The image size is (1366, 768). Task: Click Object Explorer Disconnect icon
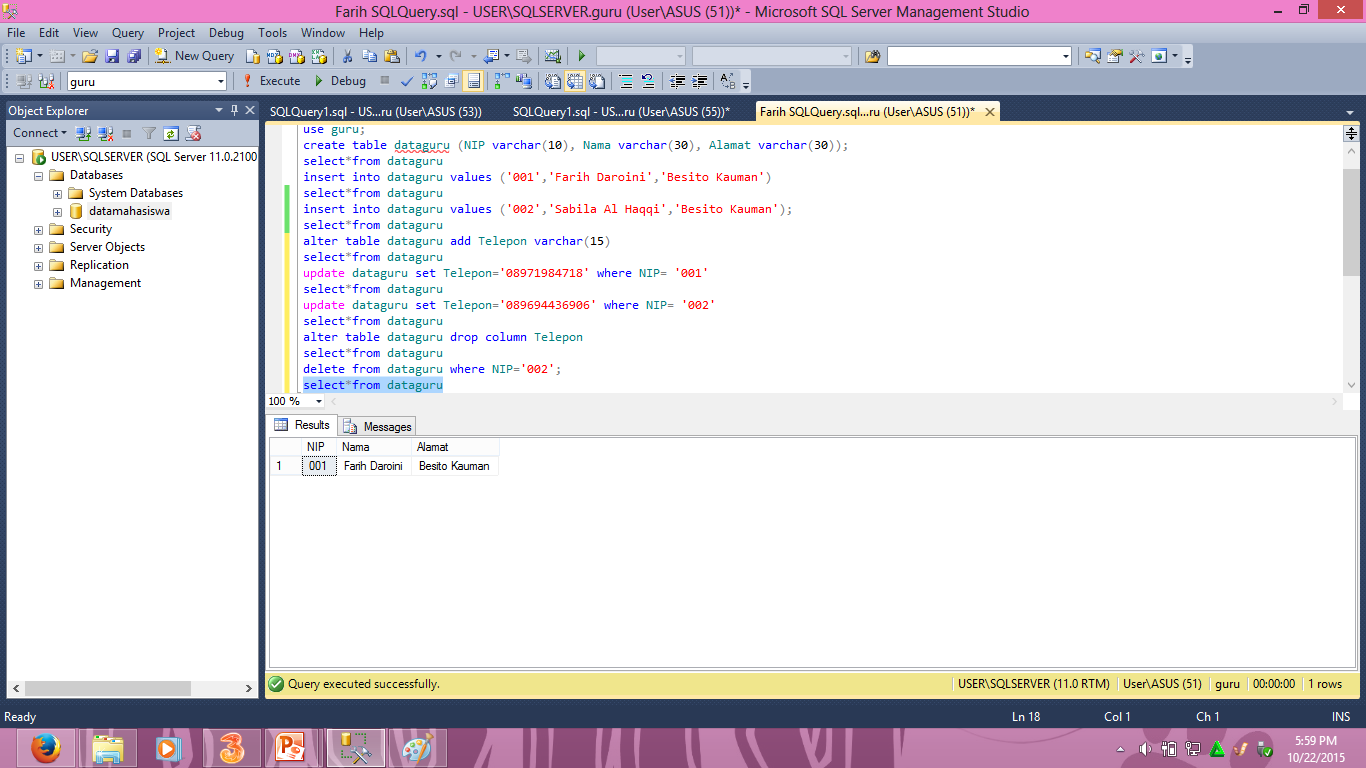click(x=104, y=133)
